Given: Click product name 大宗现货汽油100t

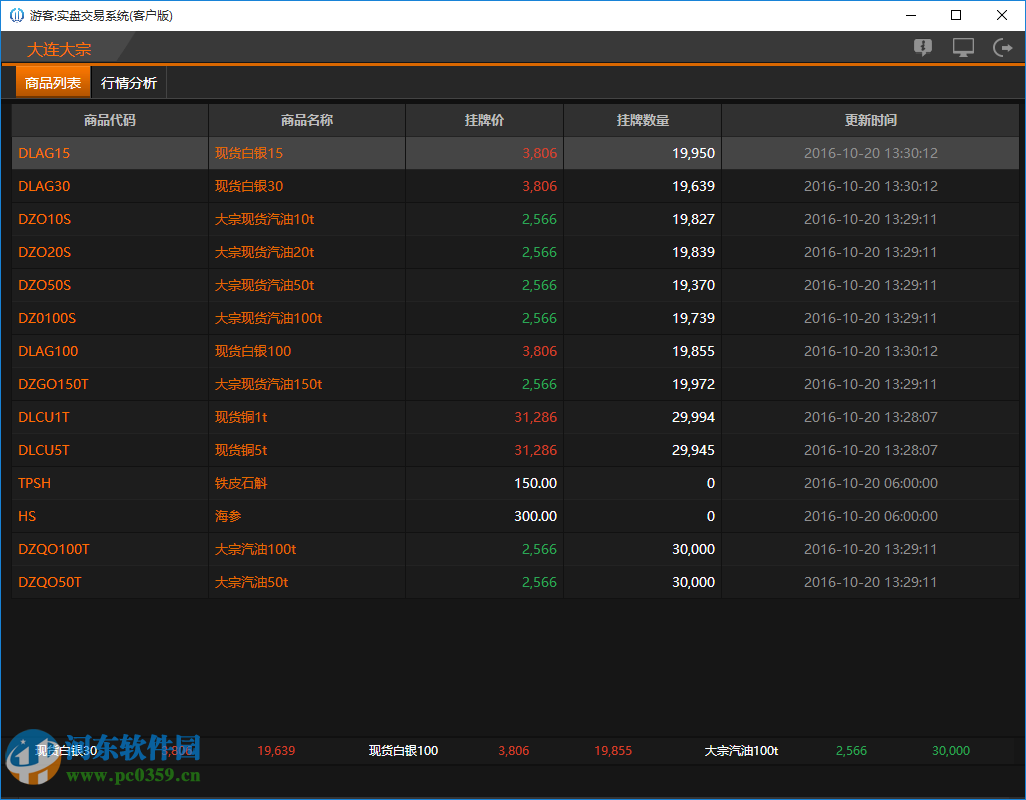Looking at the screenshot, I should pos(268,318).
